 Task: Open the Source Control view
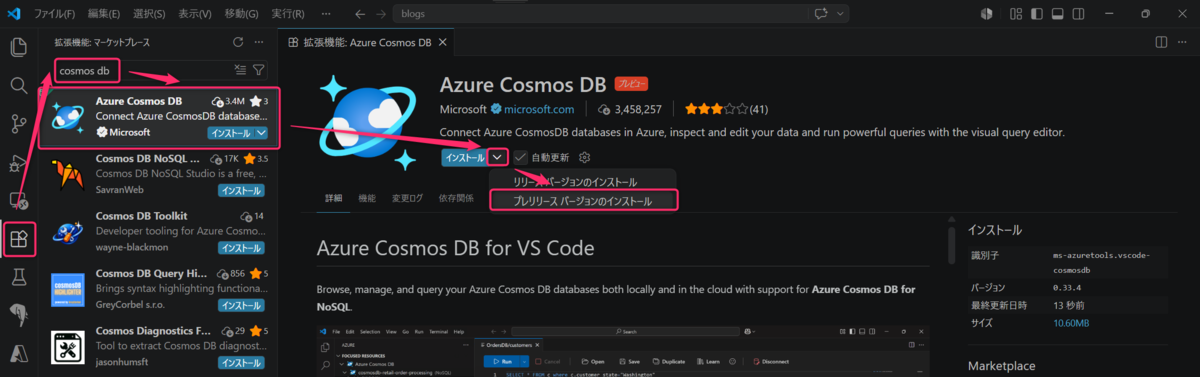[x=18, y=124]
